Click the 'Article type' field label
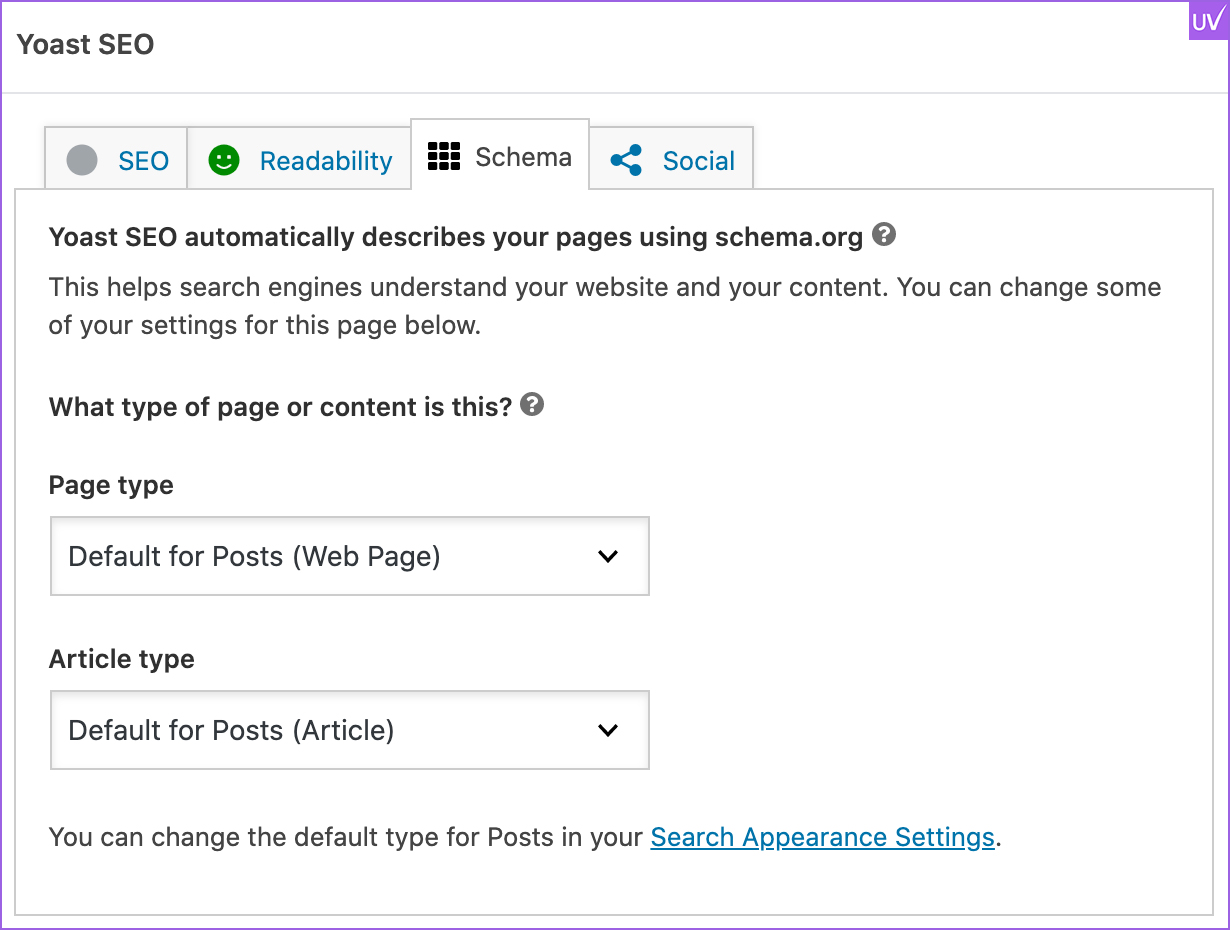1230x930 pixels. tap(122, 660)
